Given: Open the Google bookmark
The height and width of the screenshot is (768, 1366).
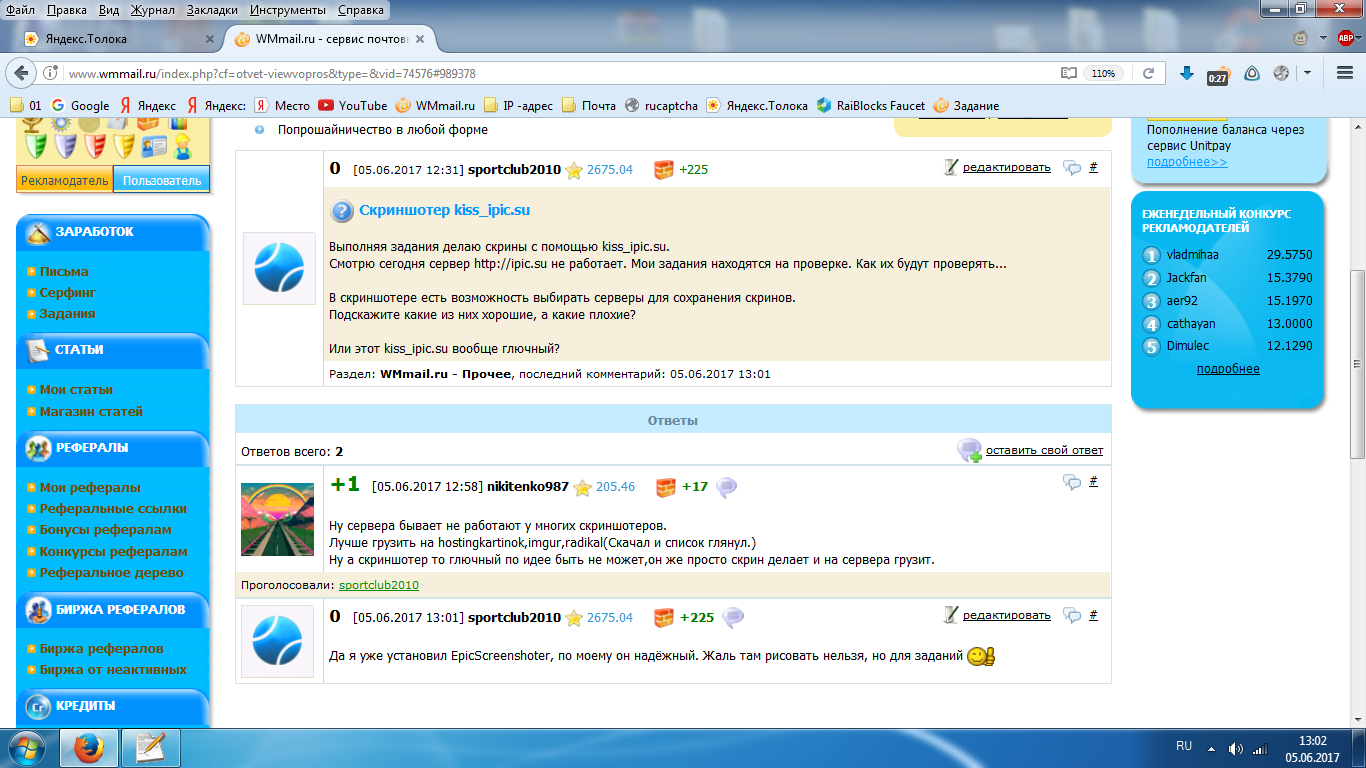Looking at the screenshot, I should click(80, 105).
